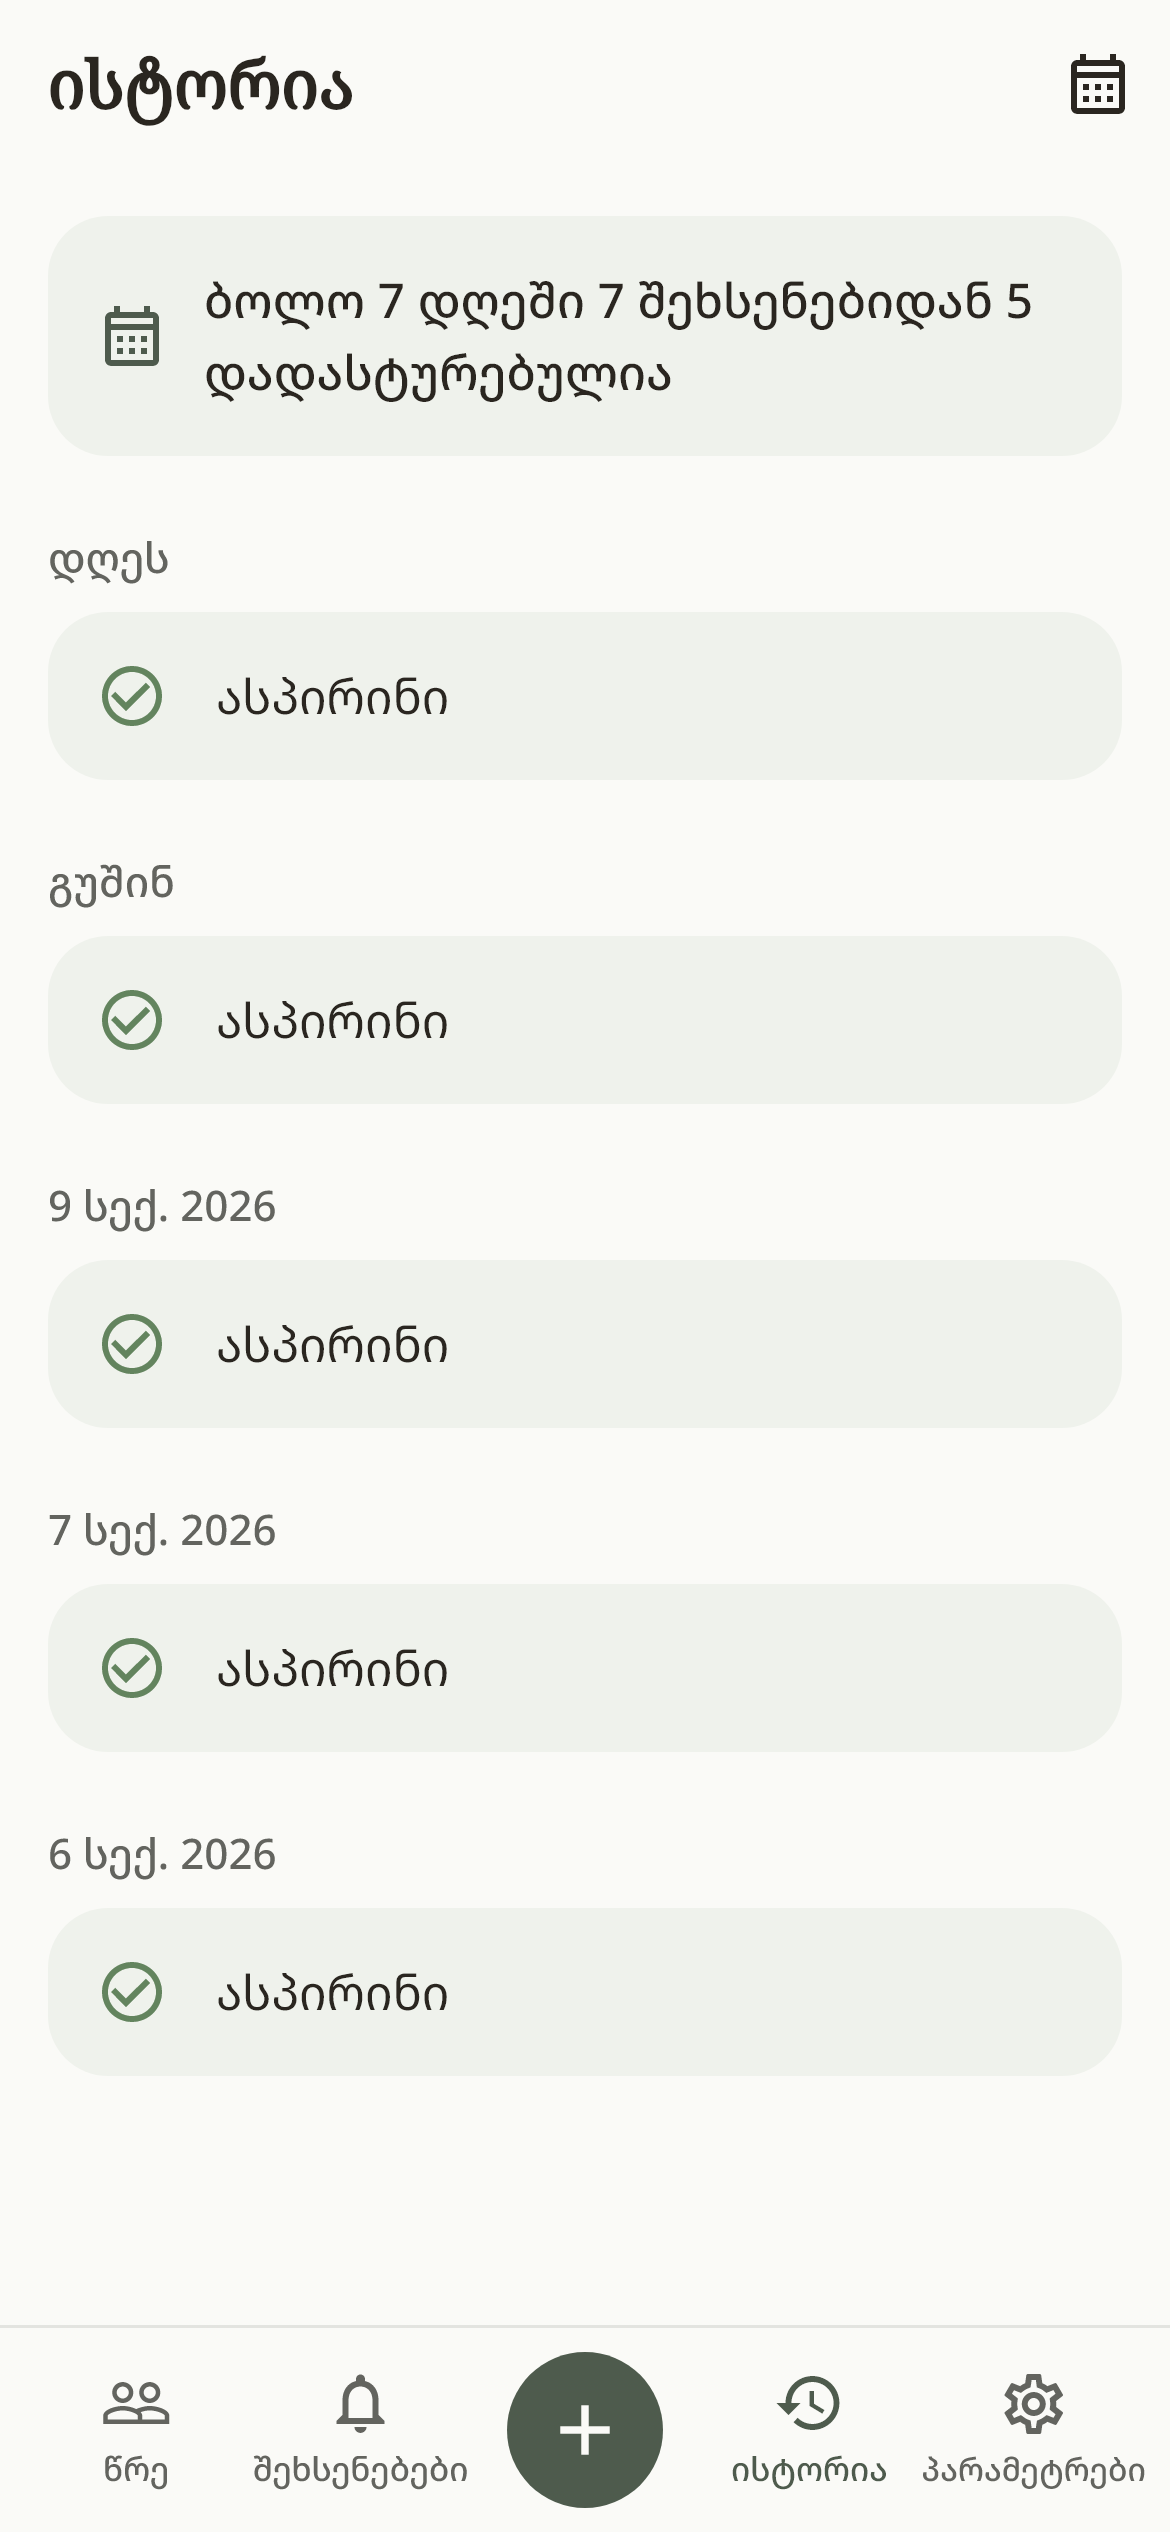Image resolution: width=1170 pixels, height=2532 pixels.
Task: Open the calendar icon in the header
Action: [1097, 85]
